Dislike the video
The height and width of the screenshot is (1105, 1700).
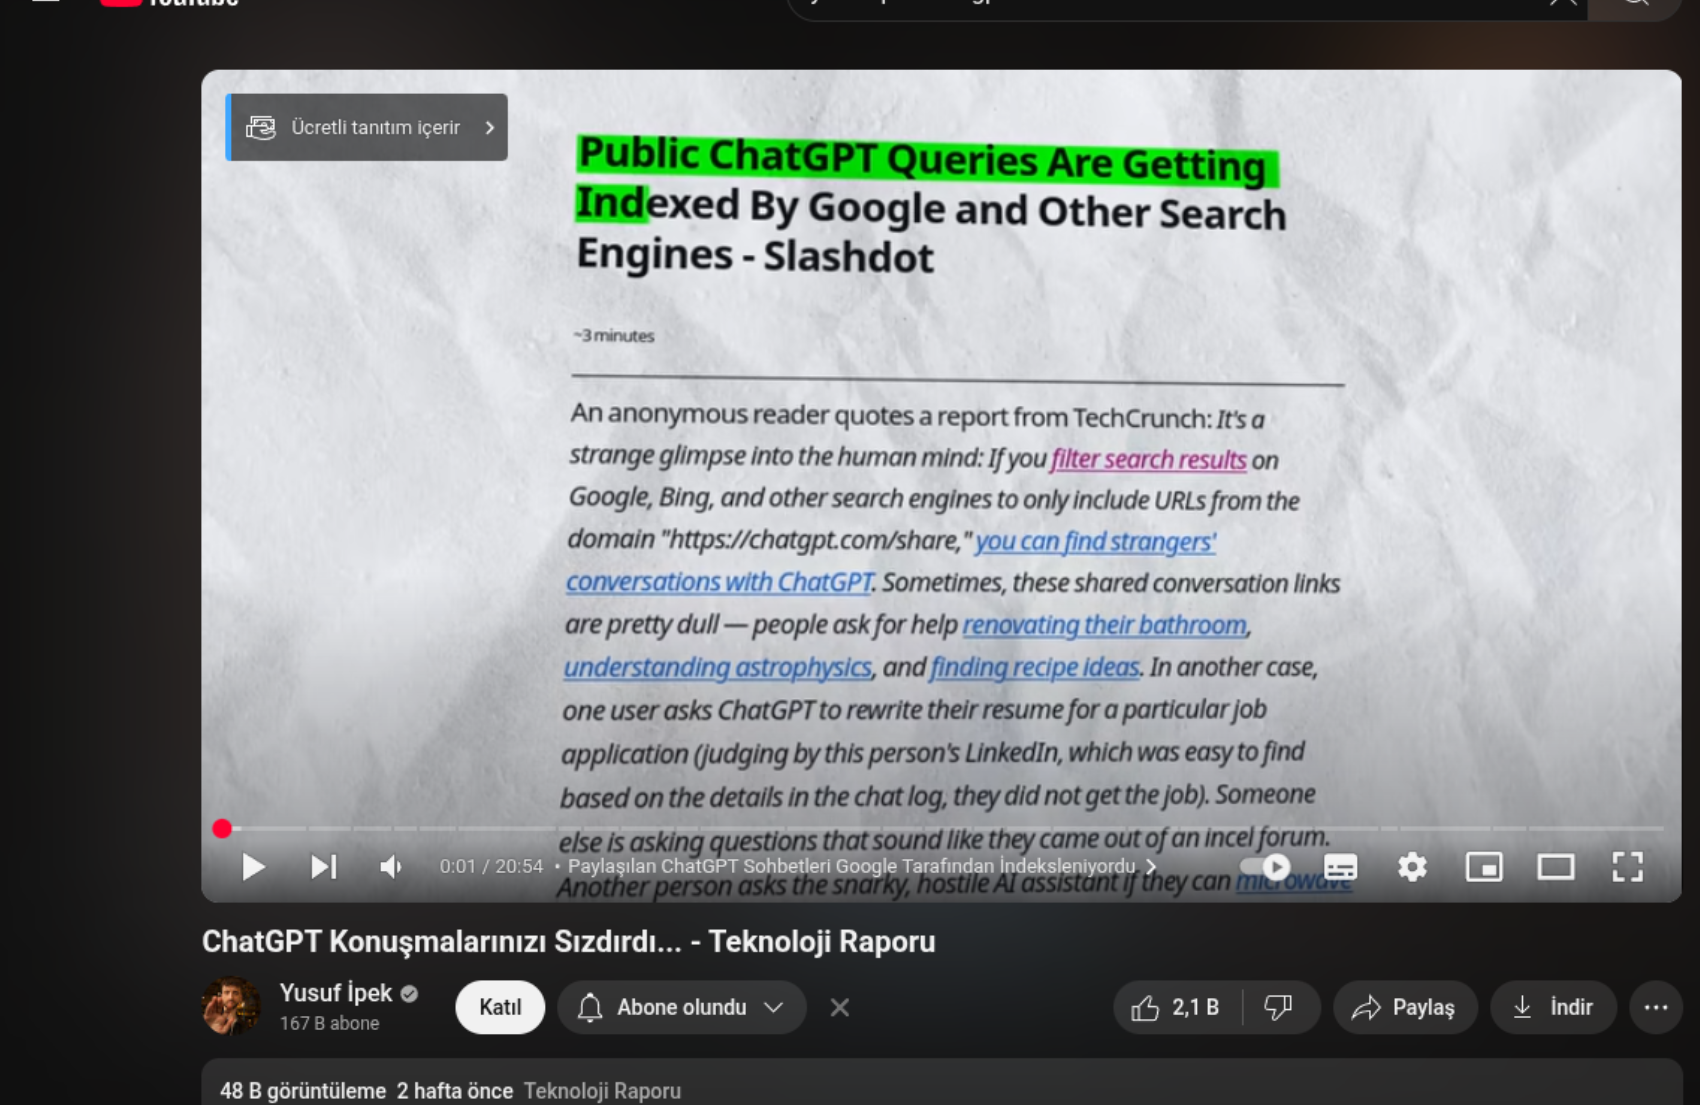1278,1007
